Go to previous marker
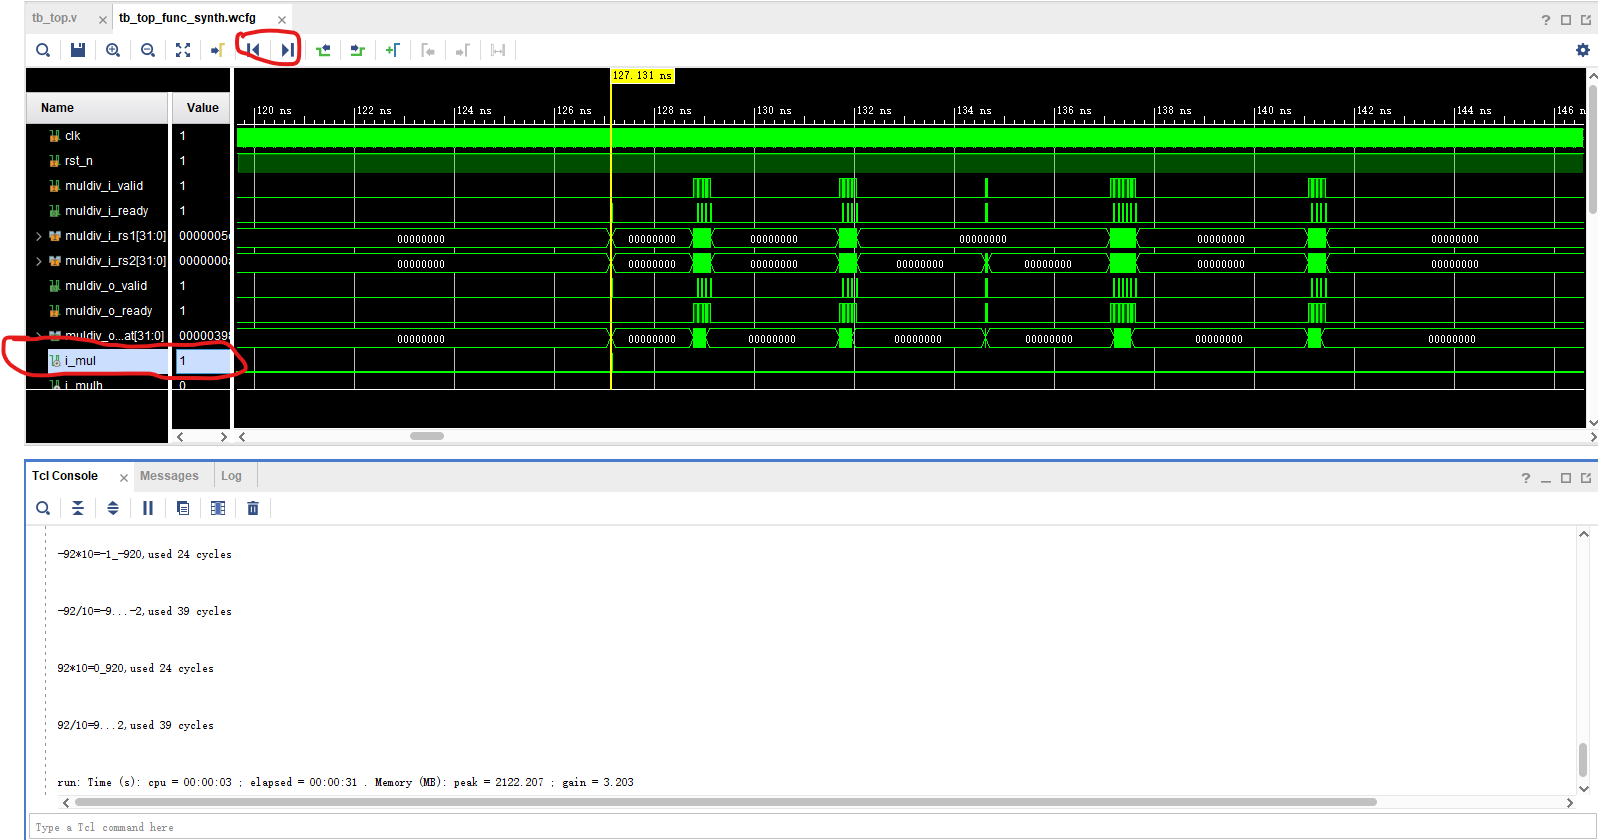 [428, 50]
